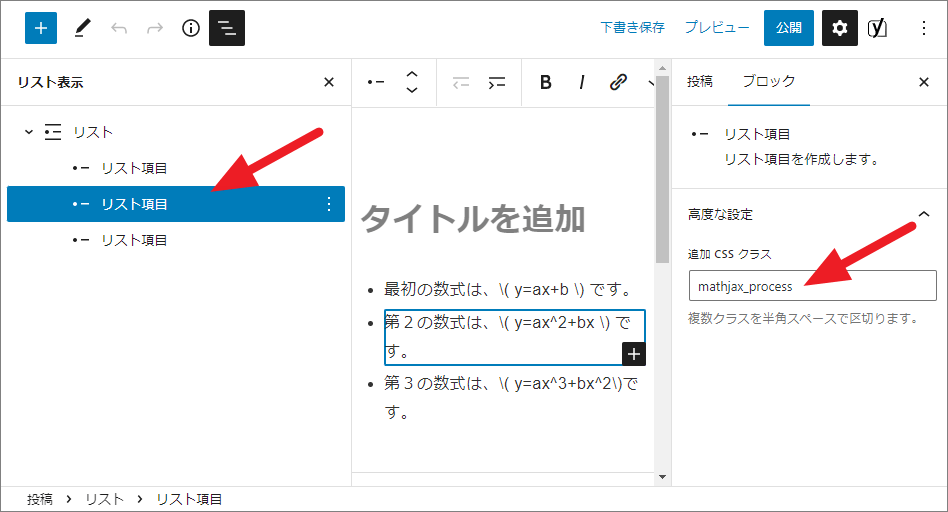Viewport: 948px width, 512px height.
Task: Toggle the List View button
Action: pyautogui.click(x=227, y=28)
